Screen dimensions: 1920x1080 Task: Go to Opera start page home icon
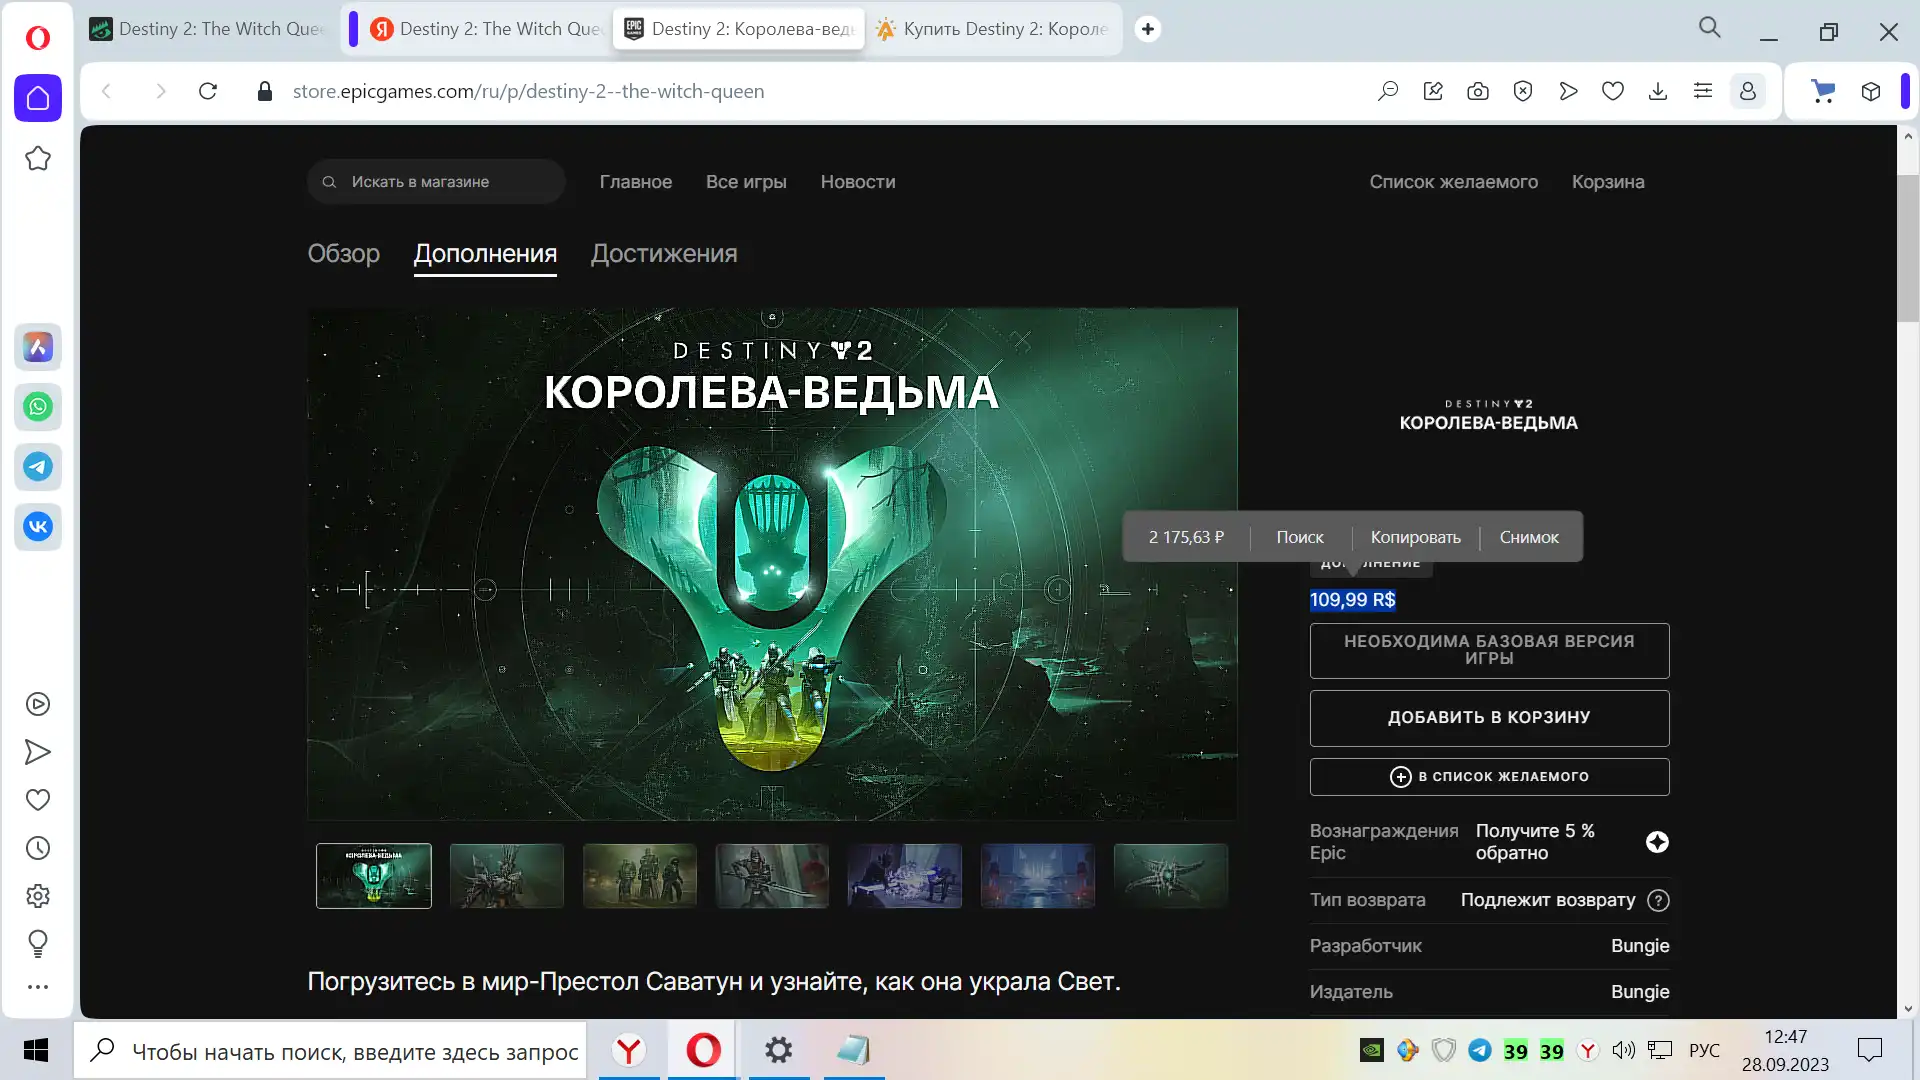38,98
